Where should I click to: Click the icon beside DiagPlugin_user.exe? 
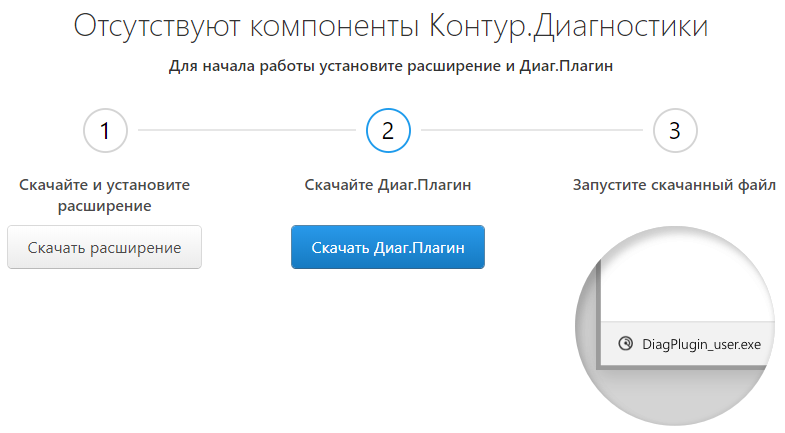(626, 343)
